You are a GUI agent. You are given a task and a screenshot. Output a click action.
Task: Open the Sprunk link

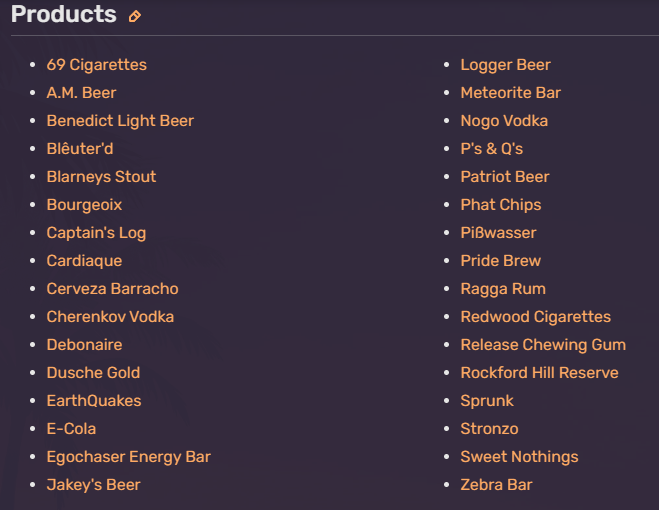(487, 401)
